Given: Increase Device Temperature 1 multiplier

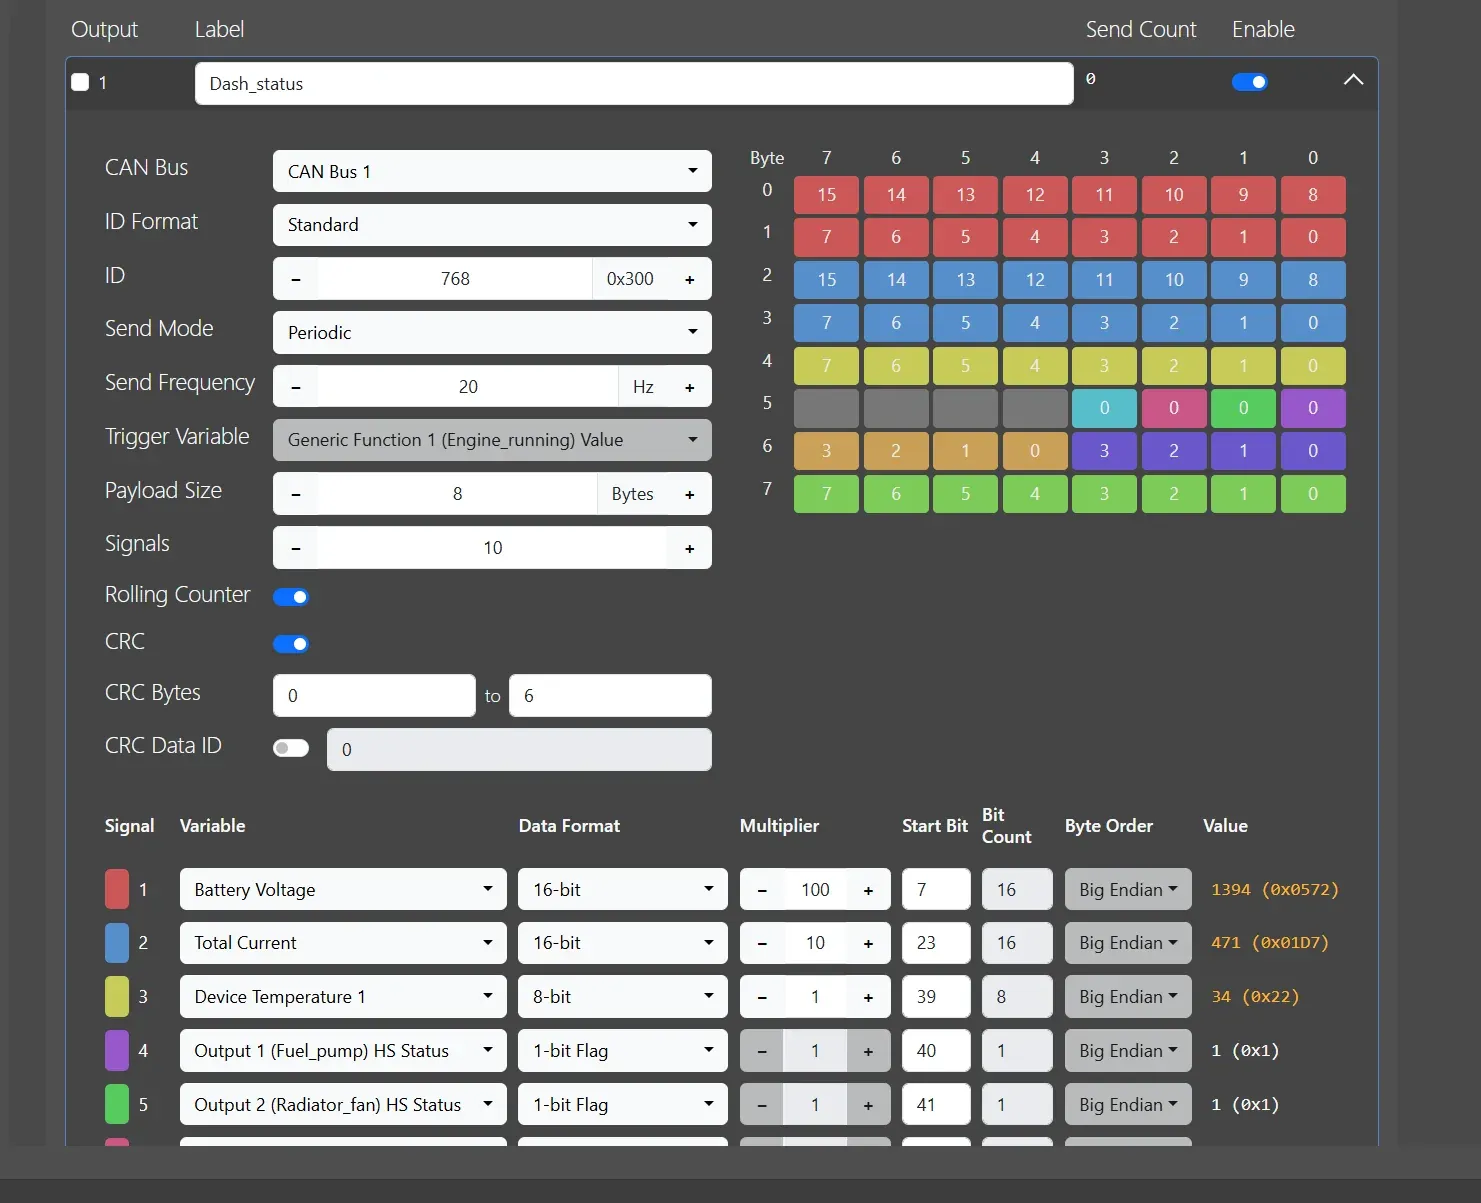Looking at the screenshot, I should coord(868,997).
